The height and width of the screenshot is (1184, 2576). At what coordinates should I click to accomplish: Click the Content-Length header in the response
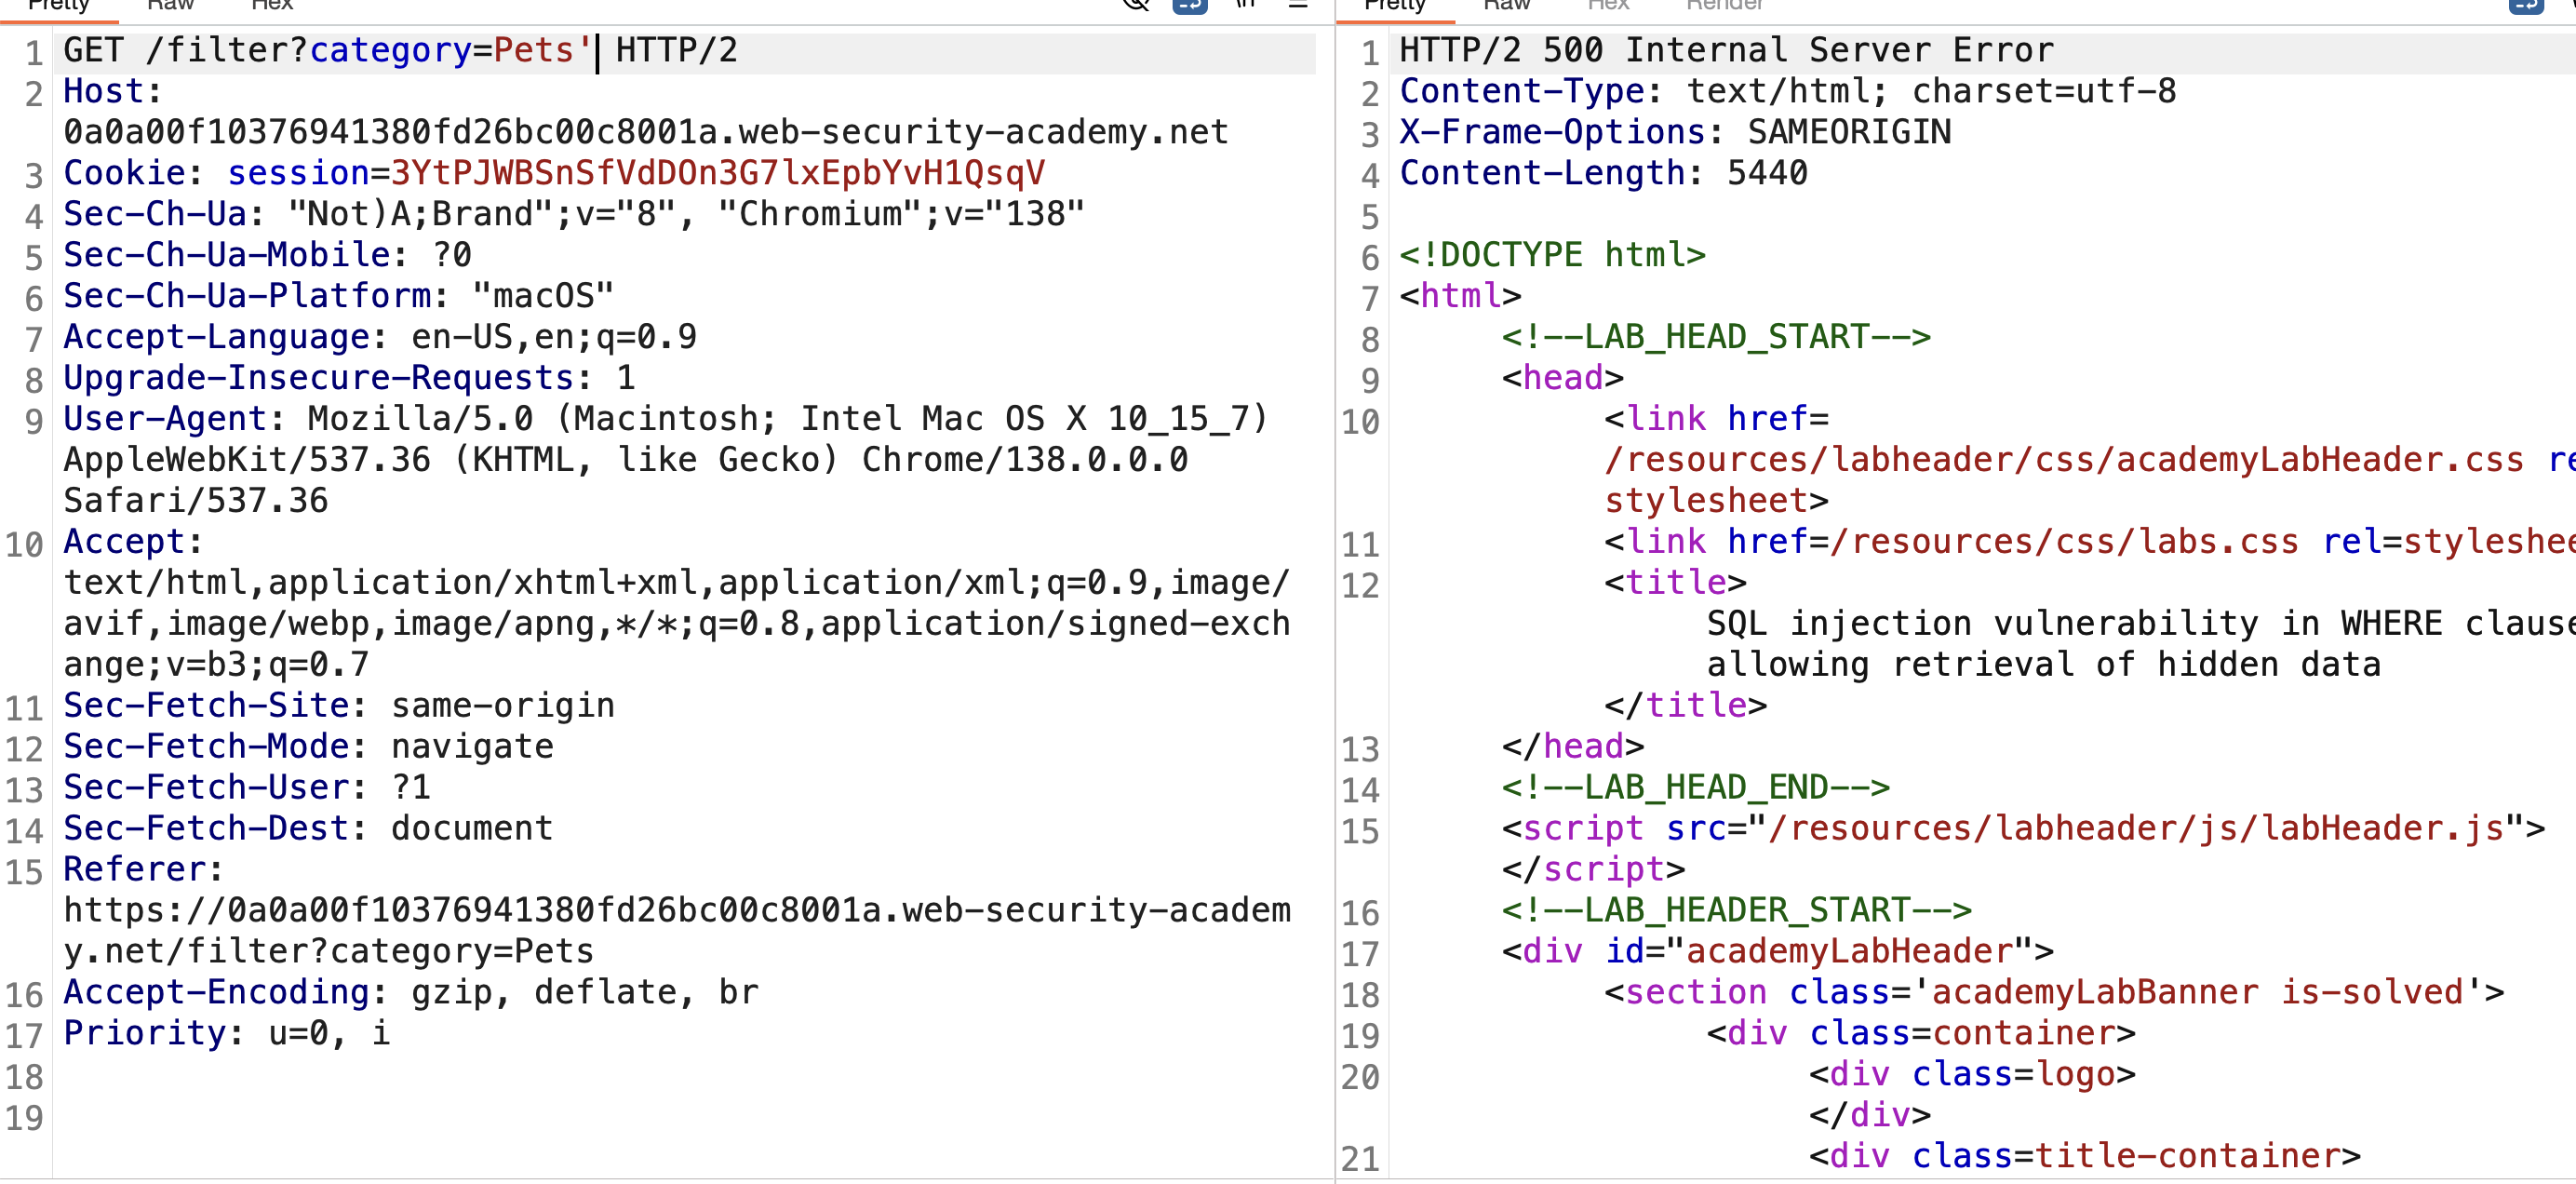pos(1603,173)
